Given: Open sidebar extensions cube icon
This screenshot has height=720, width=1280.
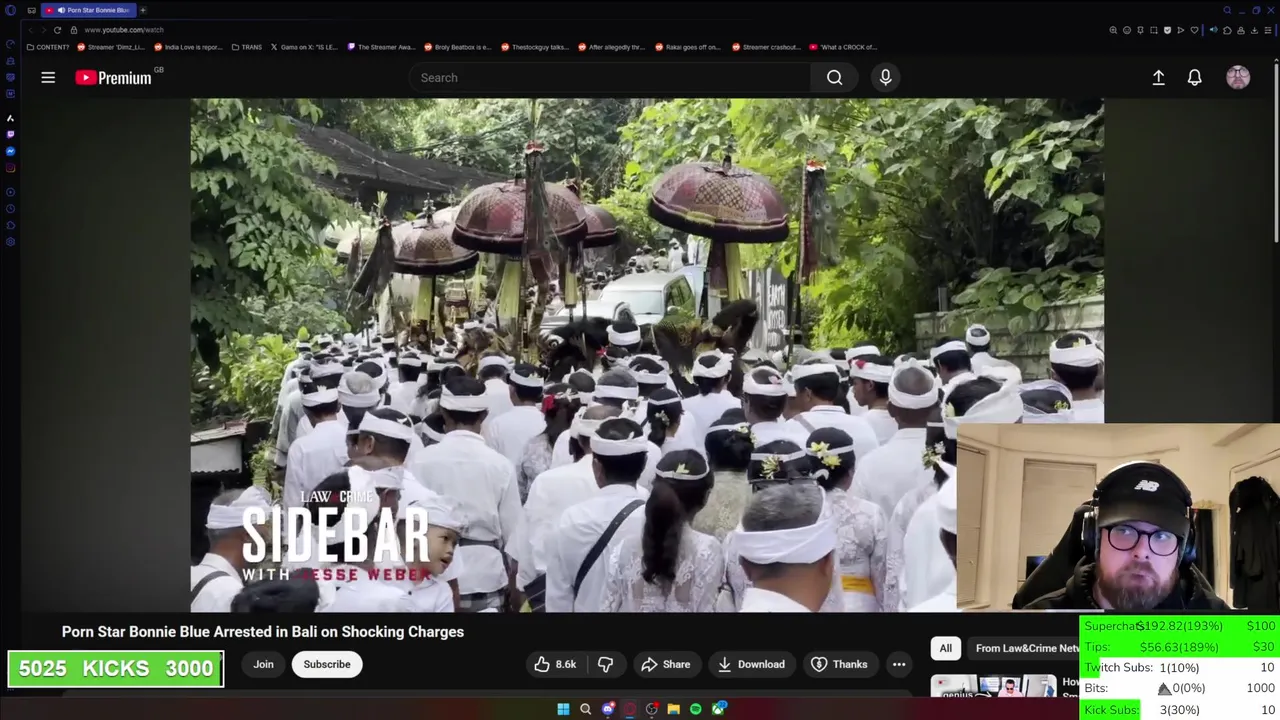Looking at the screenshot, I should point(11,225).
